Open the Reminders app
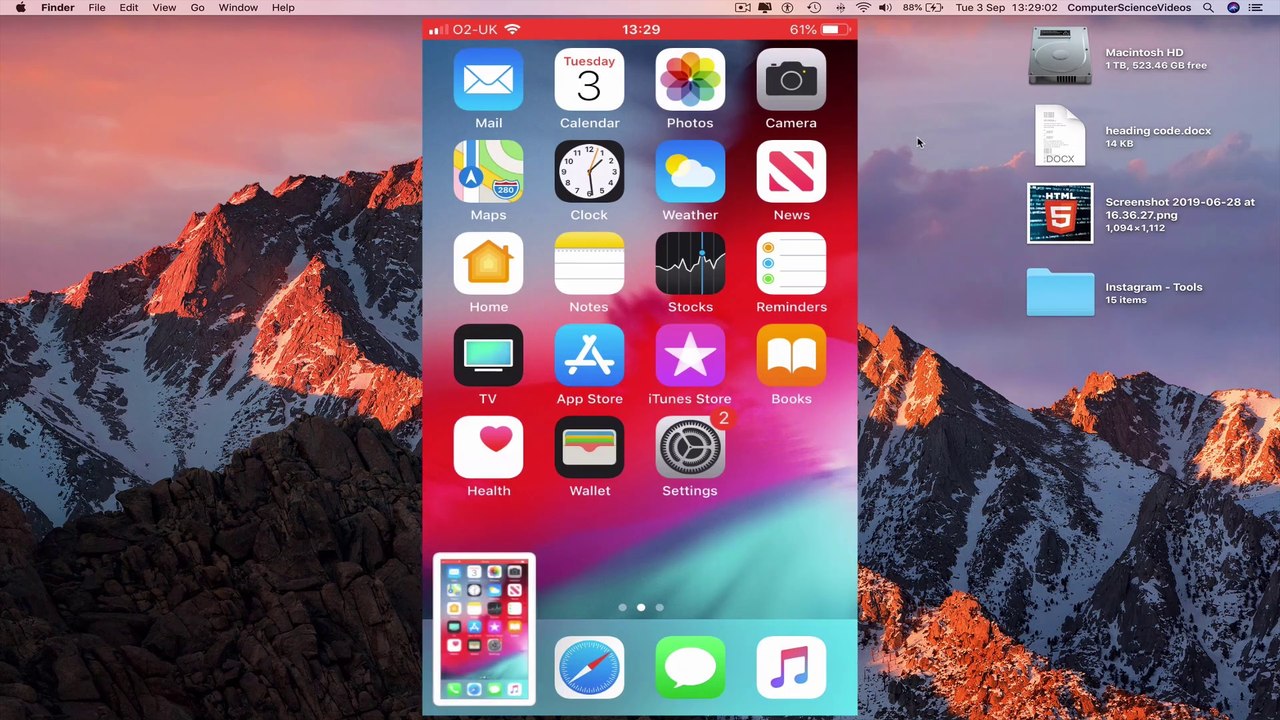The height and width of the screenshot is (720, 1280). point(791,264)
